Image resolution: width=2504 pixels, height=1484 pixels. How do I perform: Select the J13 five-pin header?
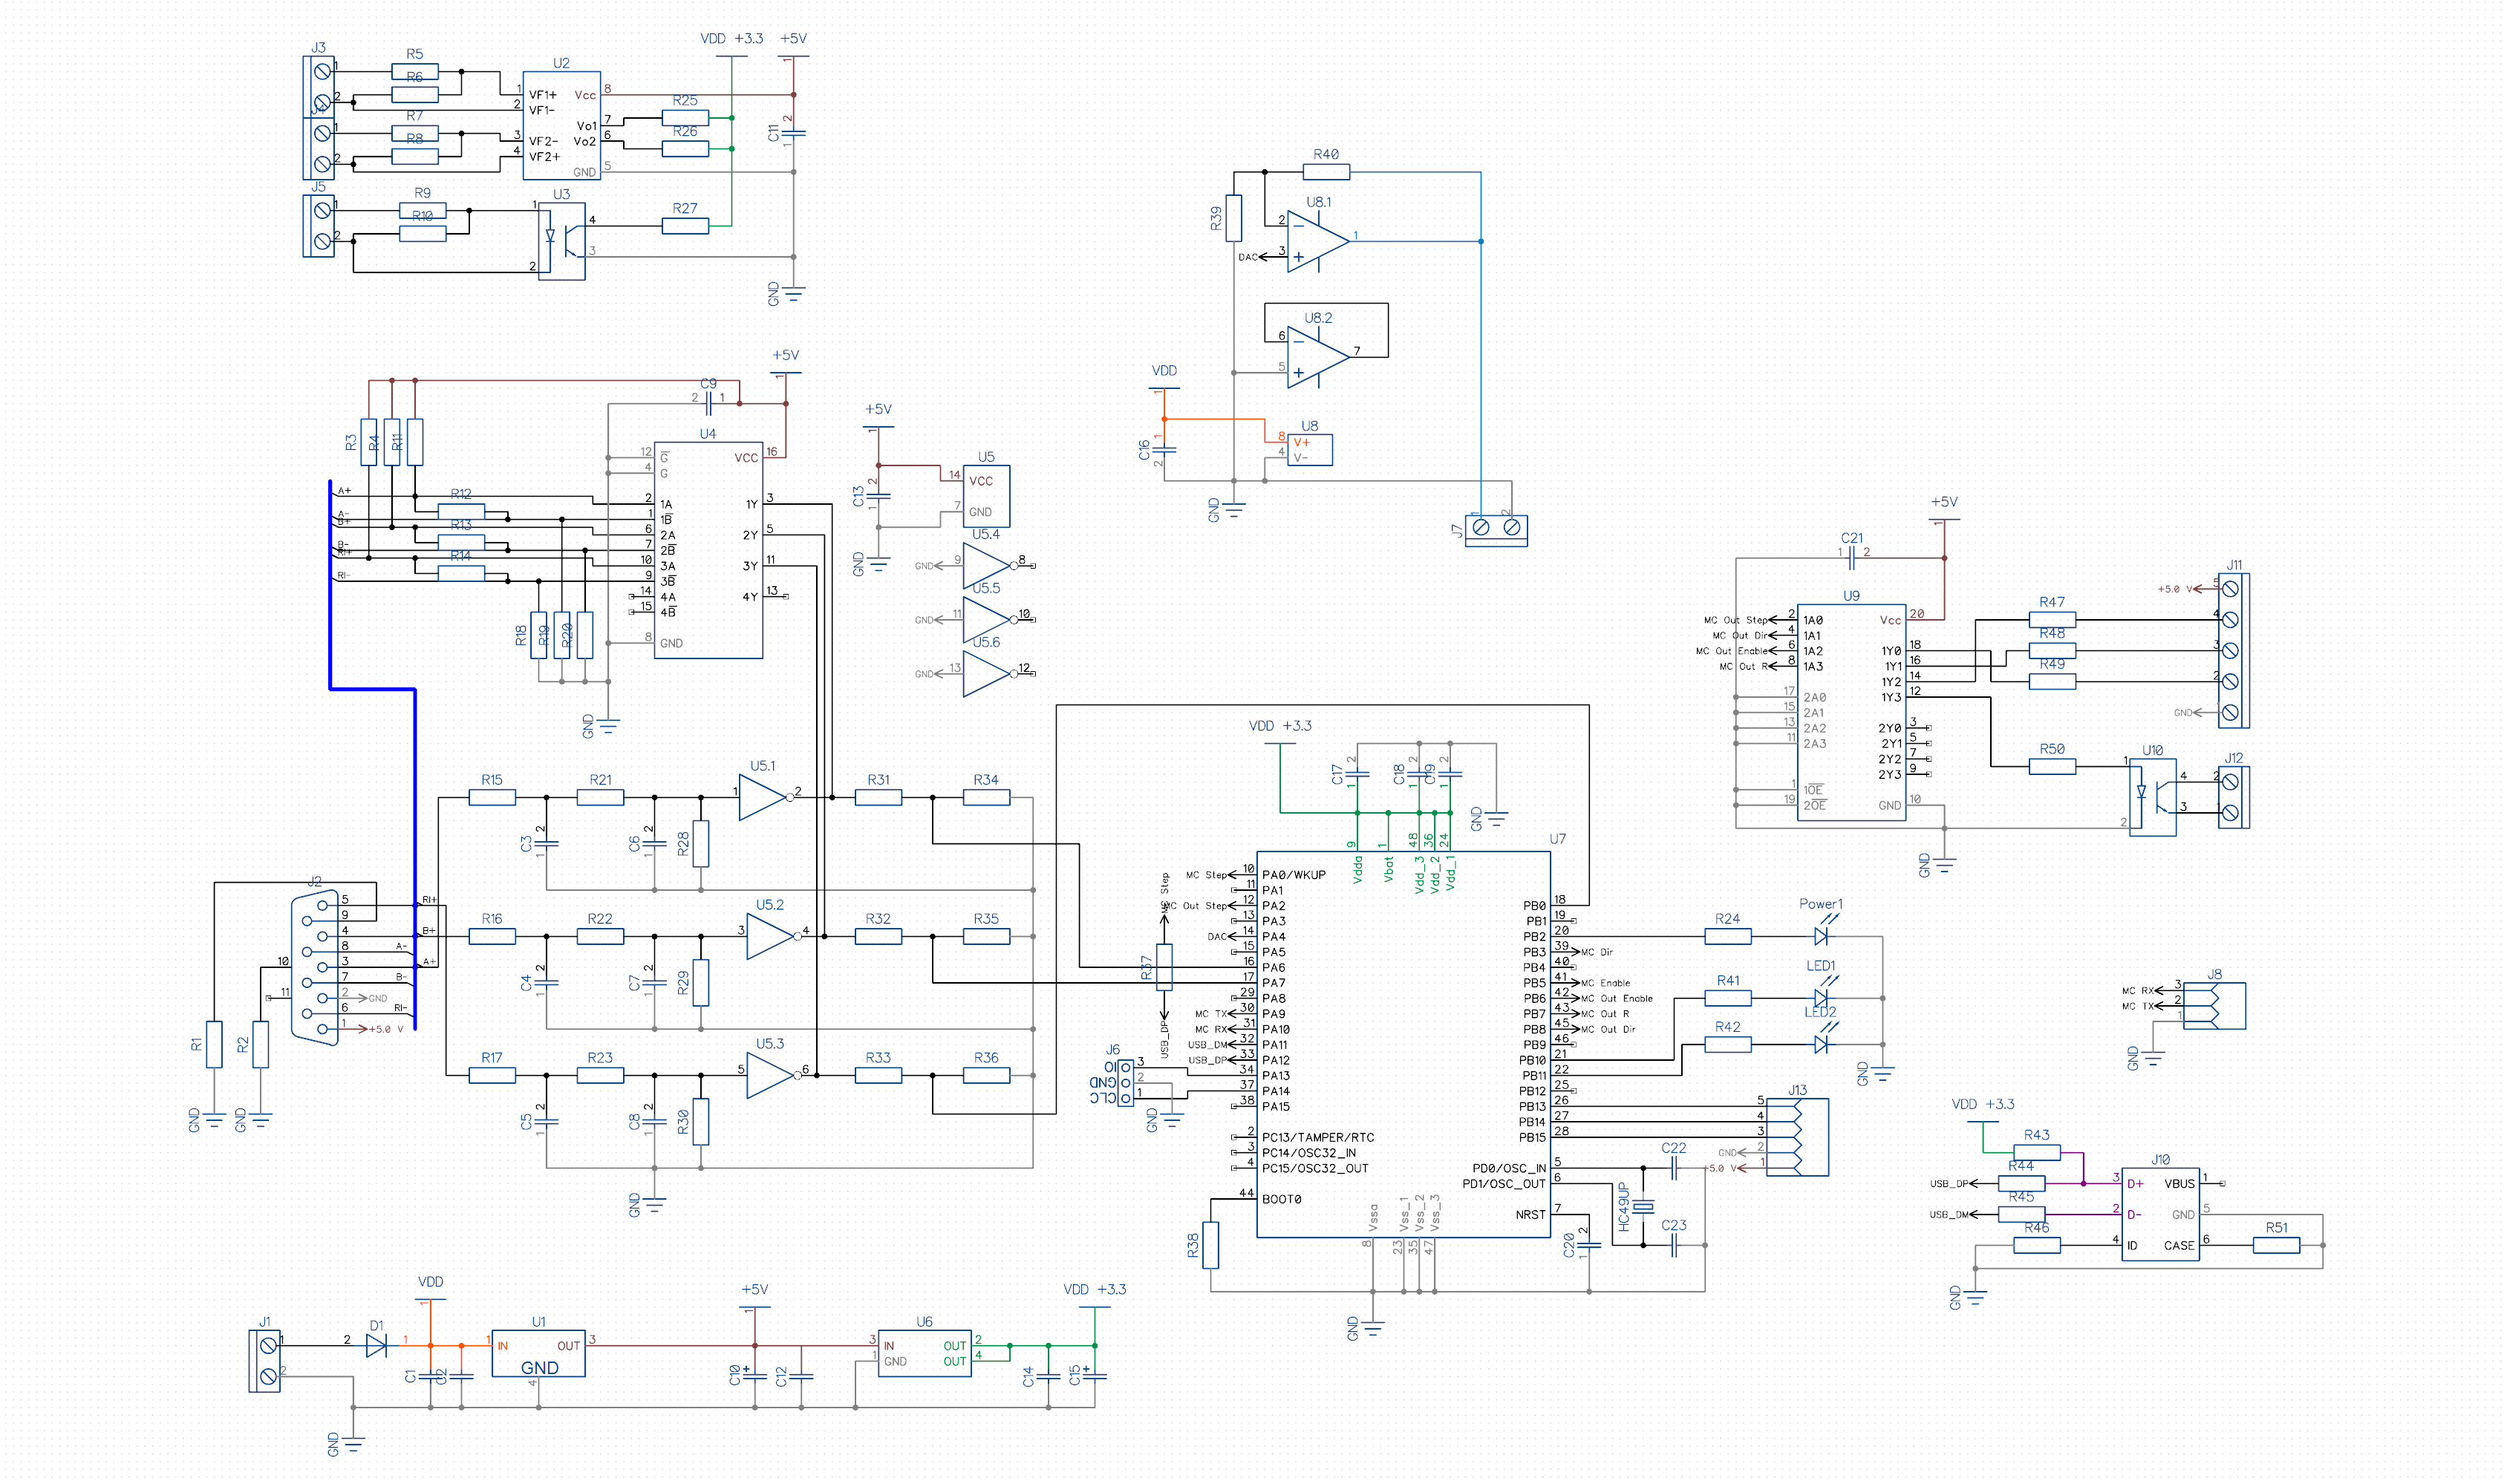pyautogui.click(x=1797, y=1137)
